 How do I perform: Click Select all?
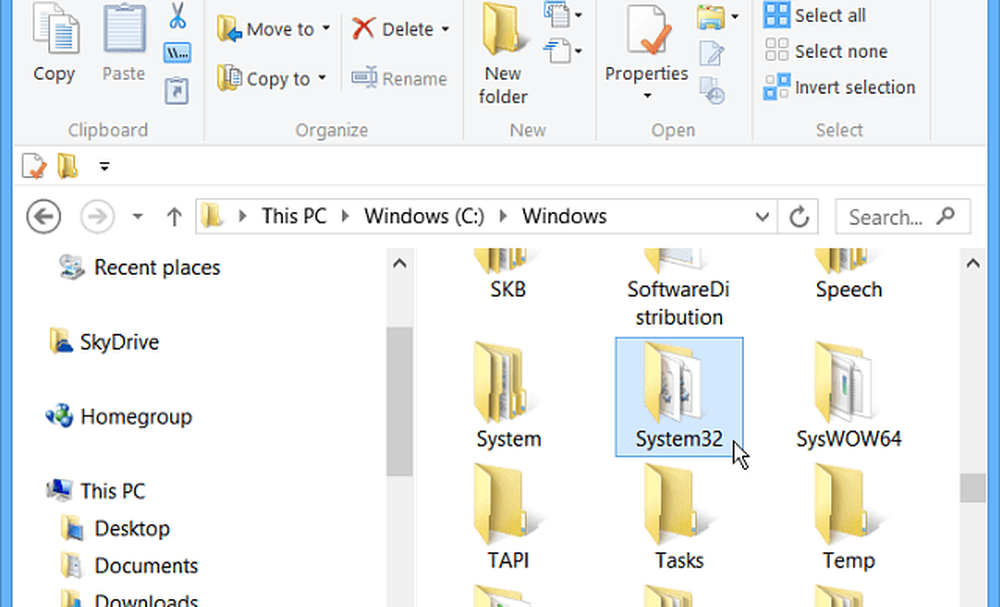(x=815, y=15)
